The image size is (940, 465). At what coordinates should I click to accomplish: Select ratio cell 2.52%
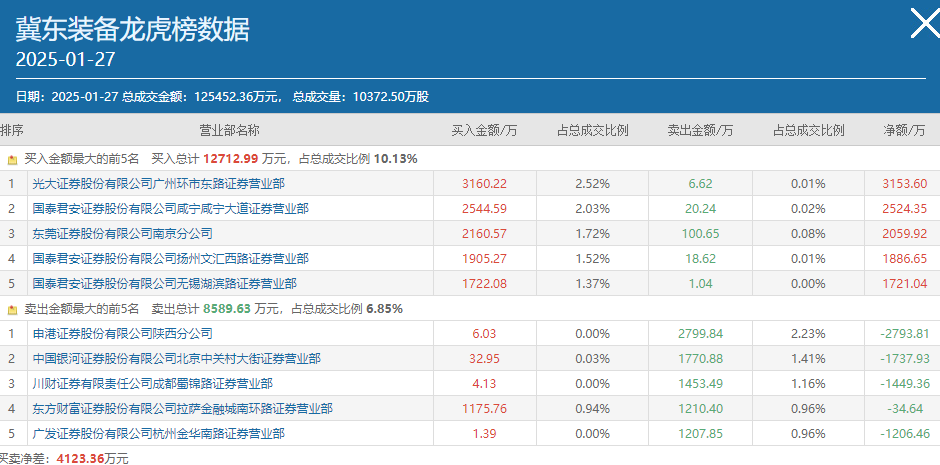coord(592,184)
